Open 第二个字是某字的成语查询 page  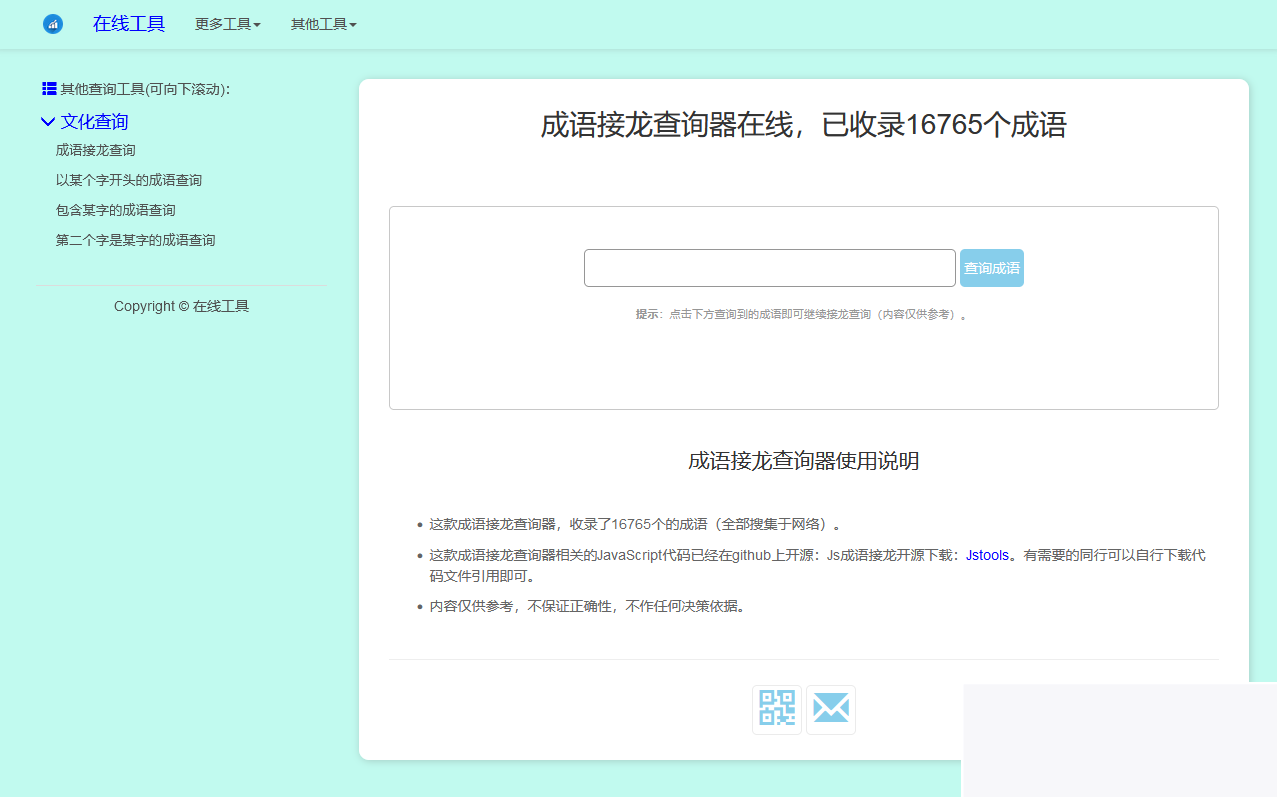(x=136, y=240)
